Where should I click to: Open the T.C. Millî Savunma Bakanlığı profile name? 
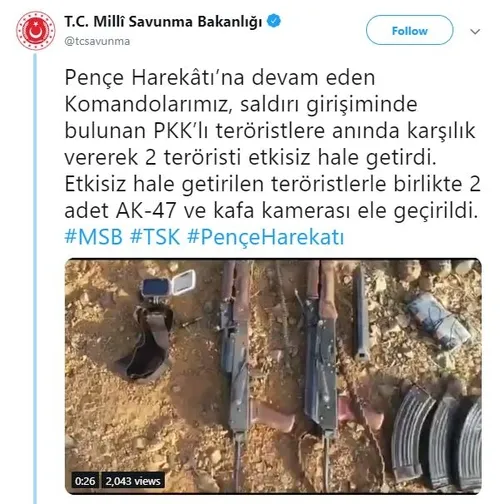pyautogui.click(x=163, y=22)
